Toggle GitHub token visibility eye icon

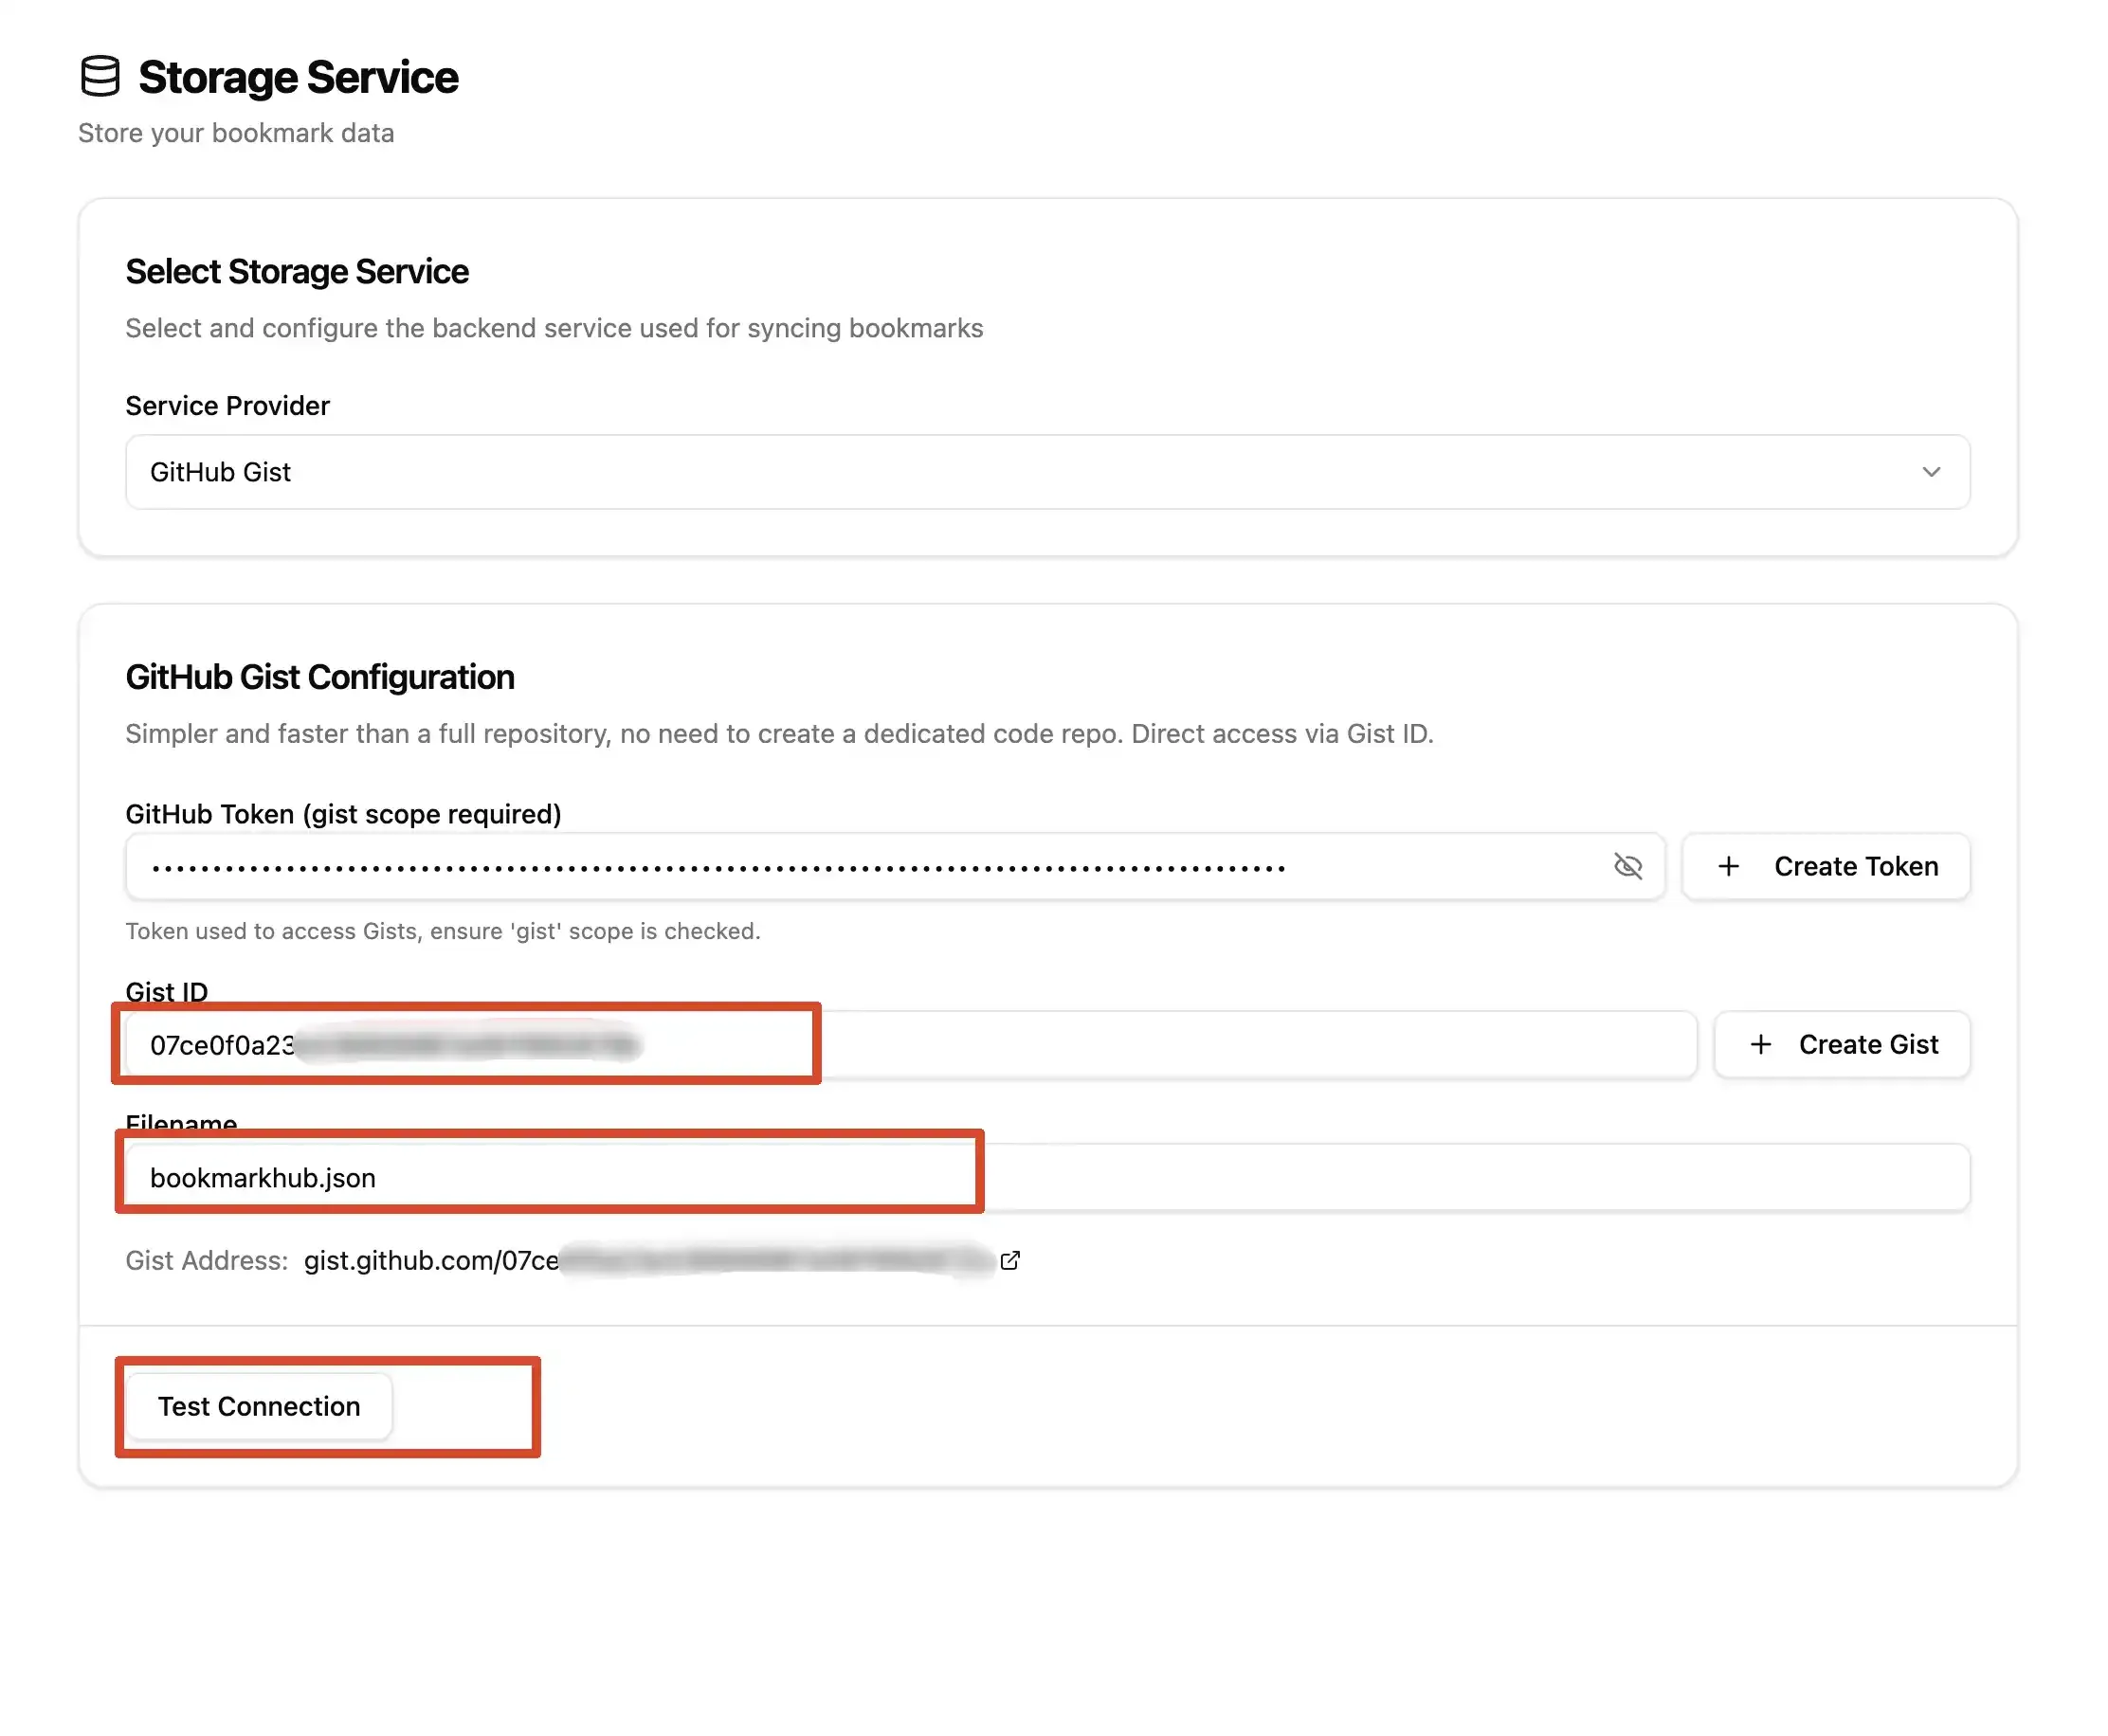click(1627, 866)
